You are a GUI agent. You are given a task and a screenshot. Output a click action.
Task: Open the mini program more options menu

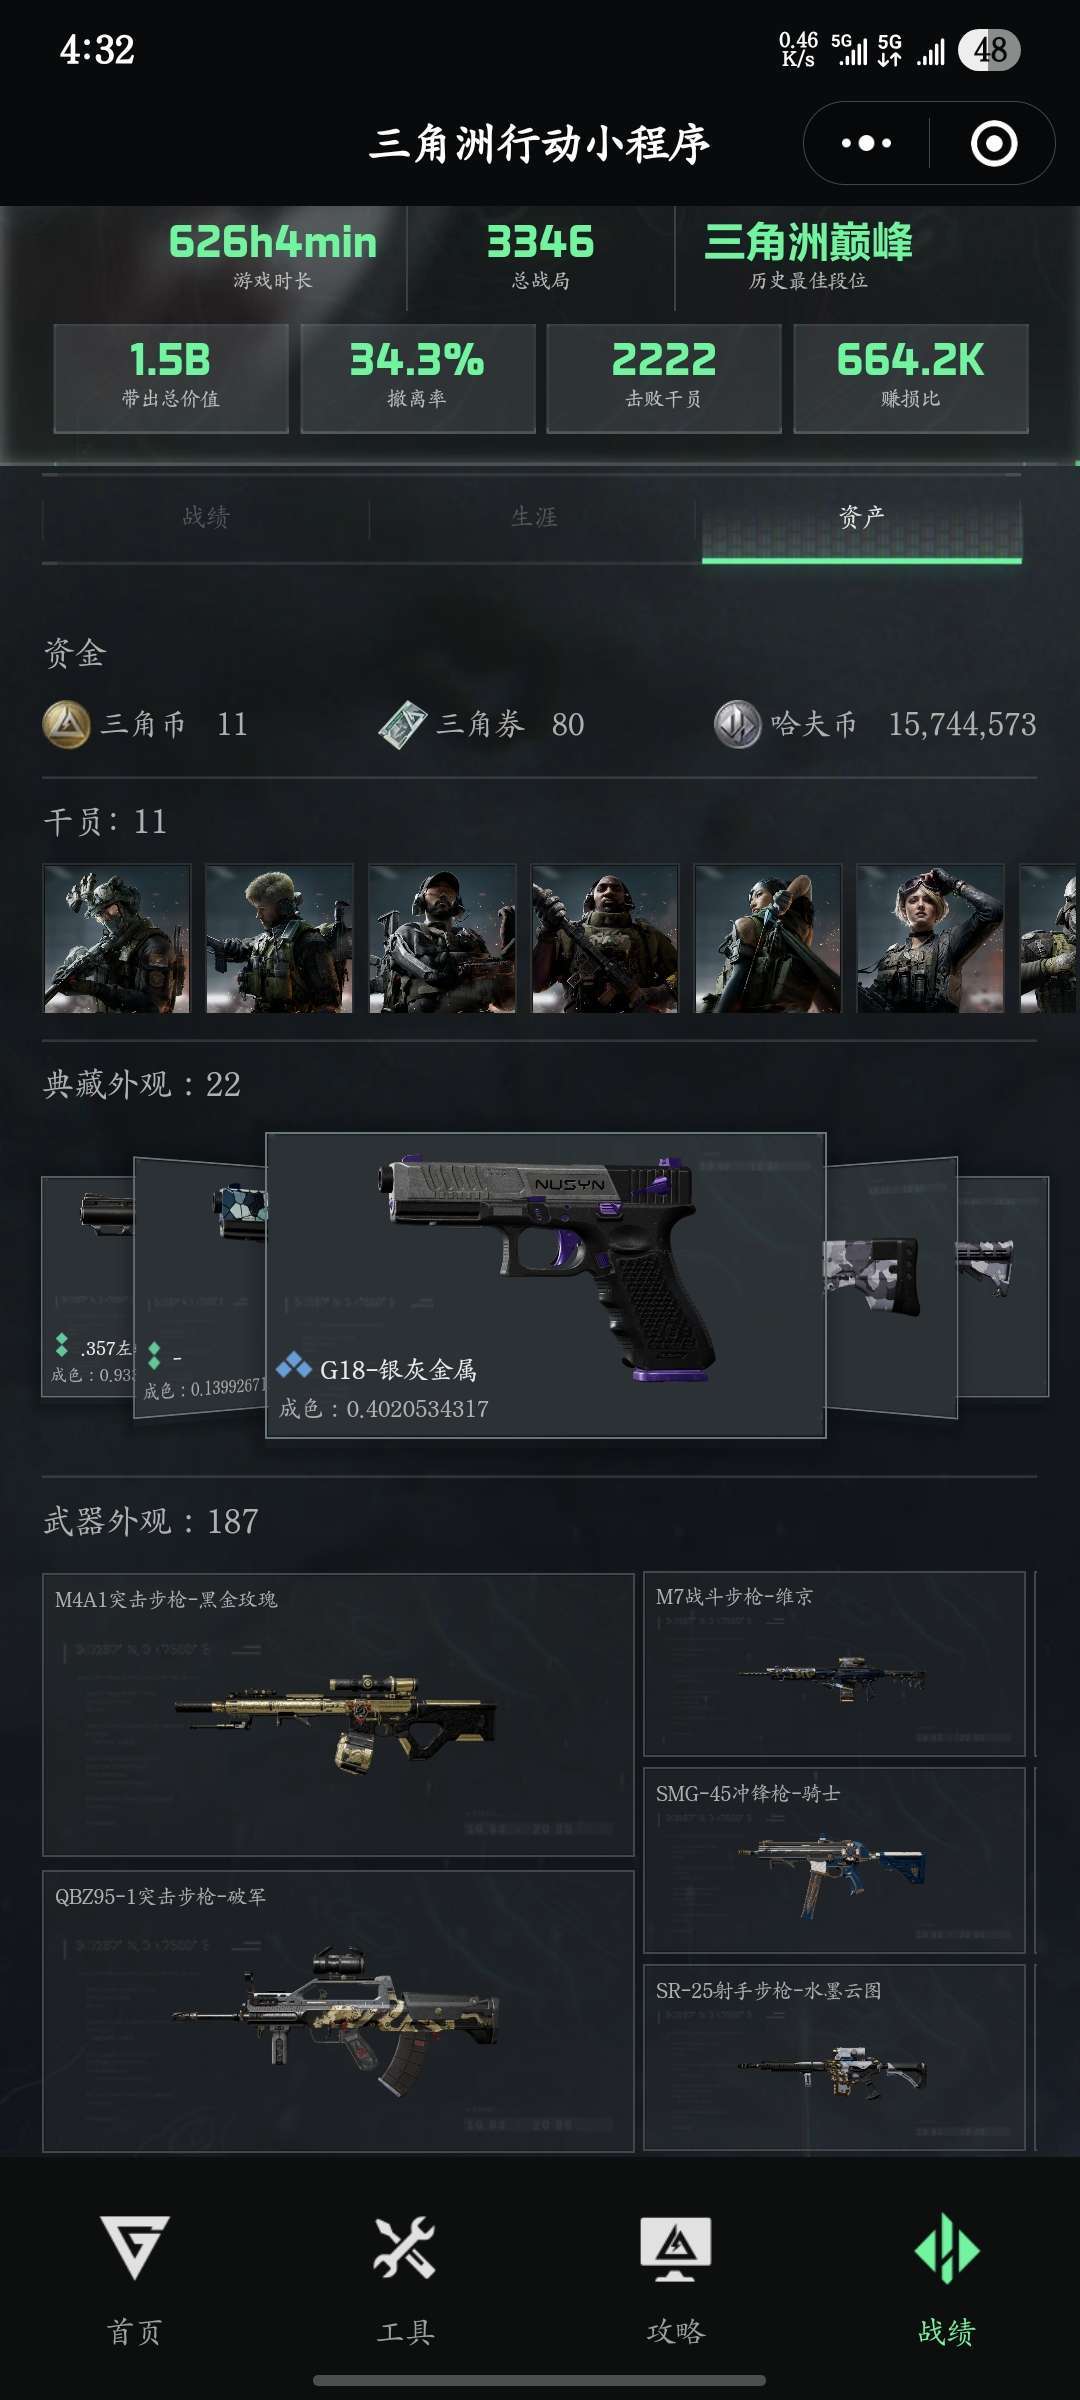point(866,143)
